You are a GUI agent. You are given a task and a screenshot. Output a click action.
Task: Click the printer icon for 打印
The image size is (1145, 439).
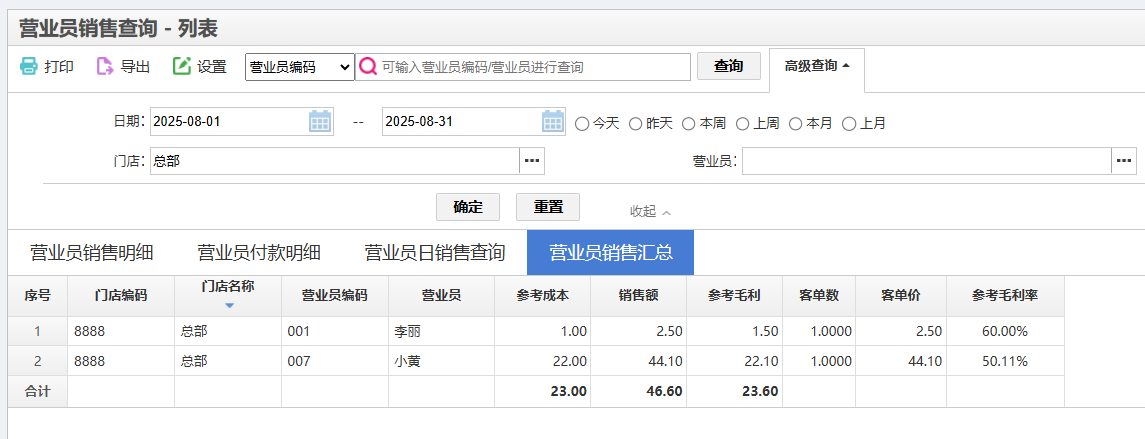pos(29,67)
